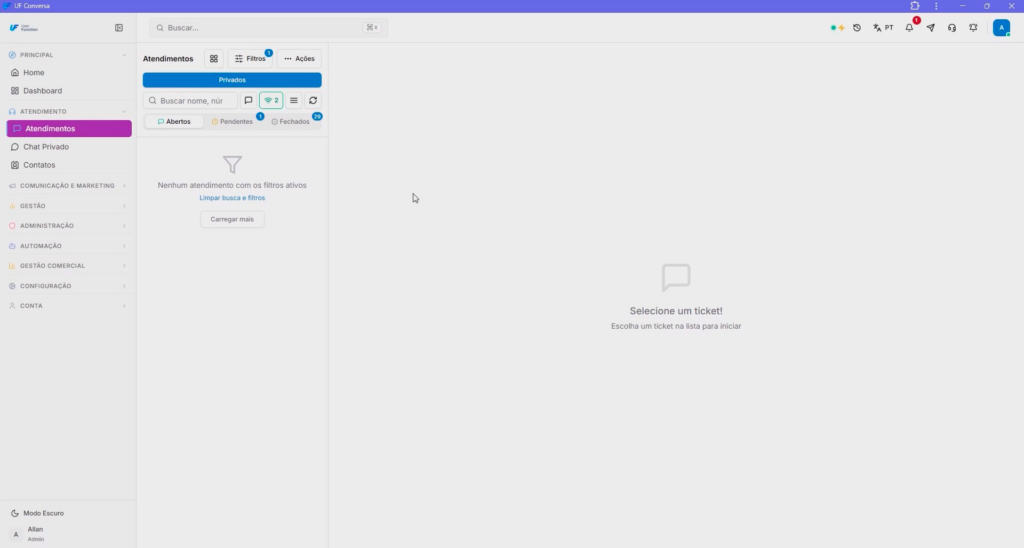Click the ringing alarm bell icon
The width and height of the screenshot is (1024, 548).
pos(973,28)
